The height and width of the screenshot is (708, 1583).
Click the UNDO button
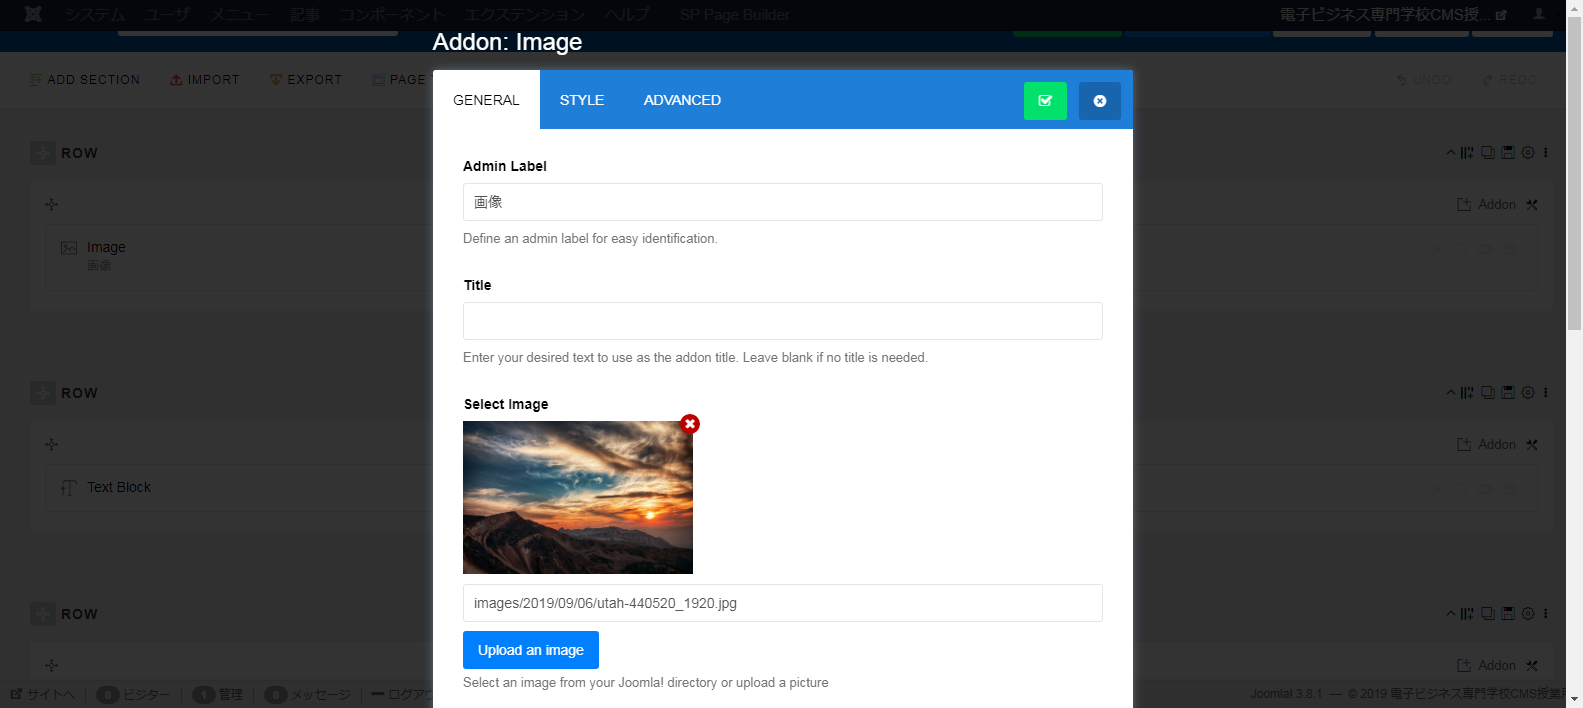click(1424, 80)
